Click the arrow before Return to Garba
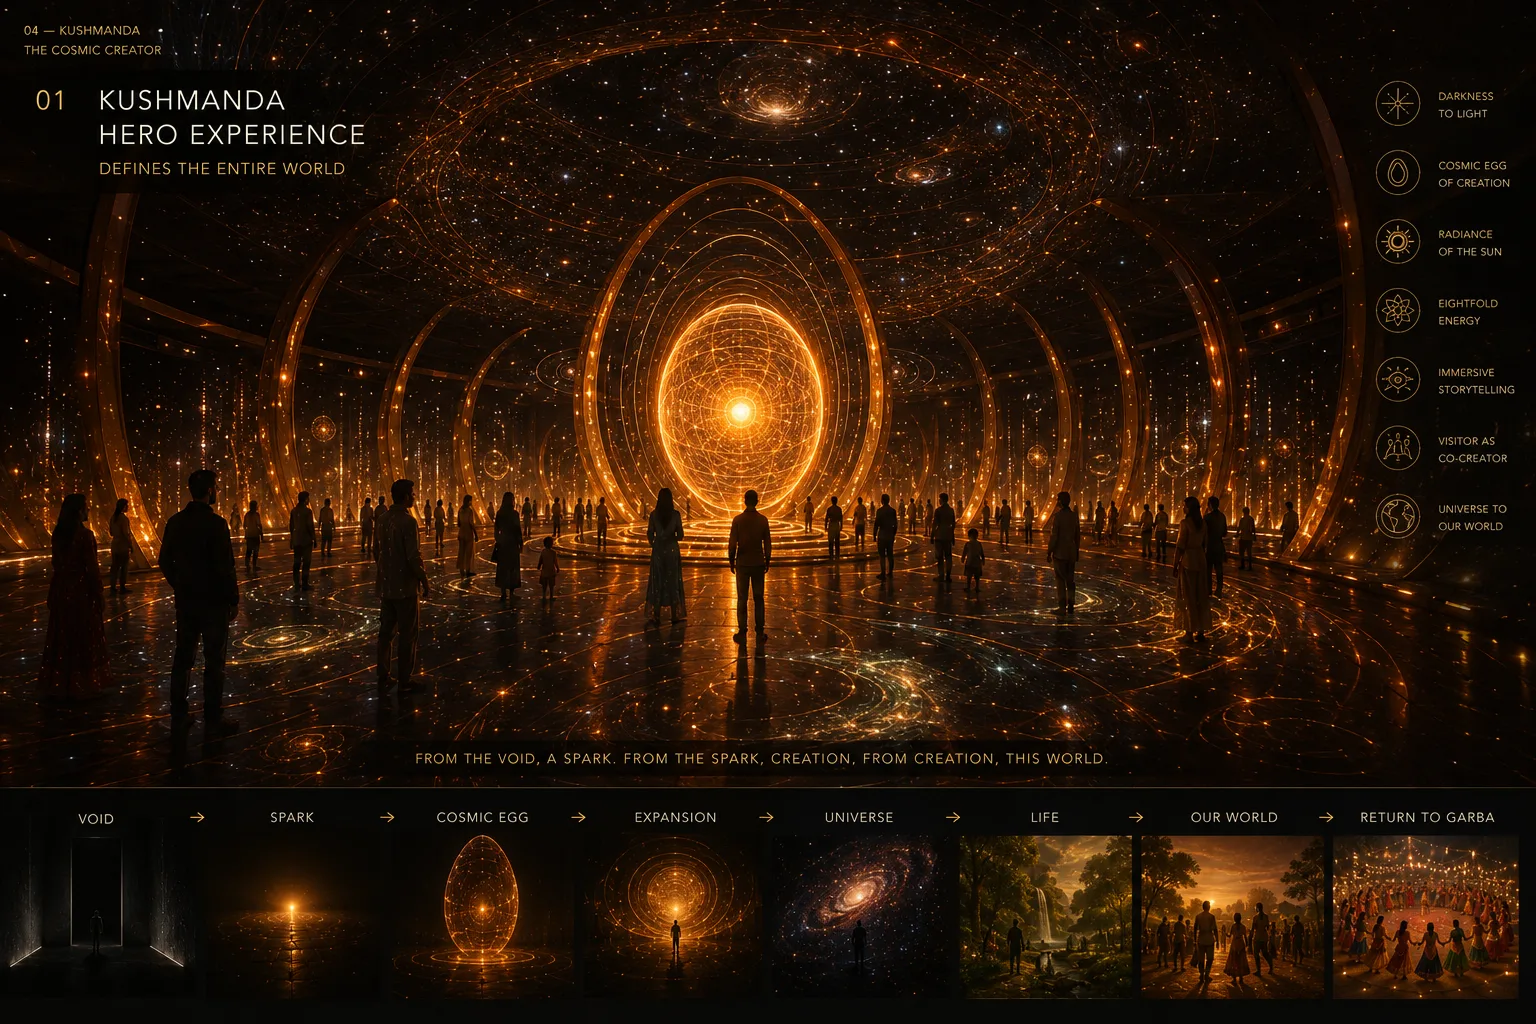Image resolution: width=1536 pixels, height=1024 pixels. point(1326,817)
